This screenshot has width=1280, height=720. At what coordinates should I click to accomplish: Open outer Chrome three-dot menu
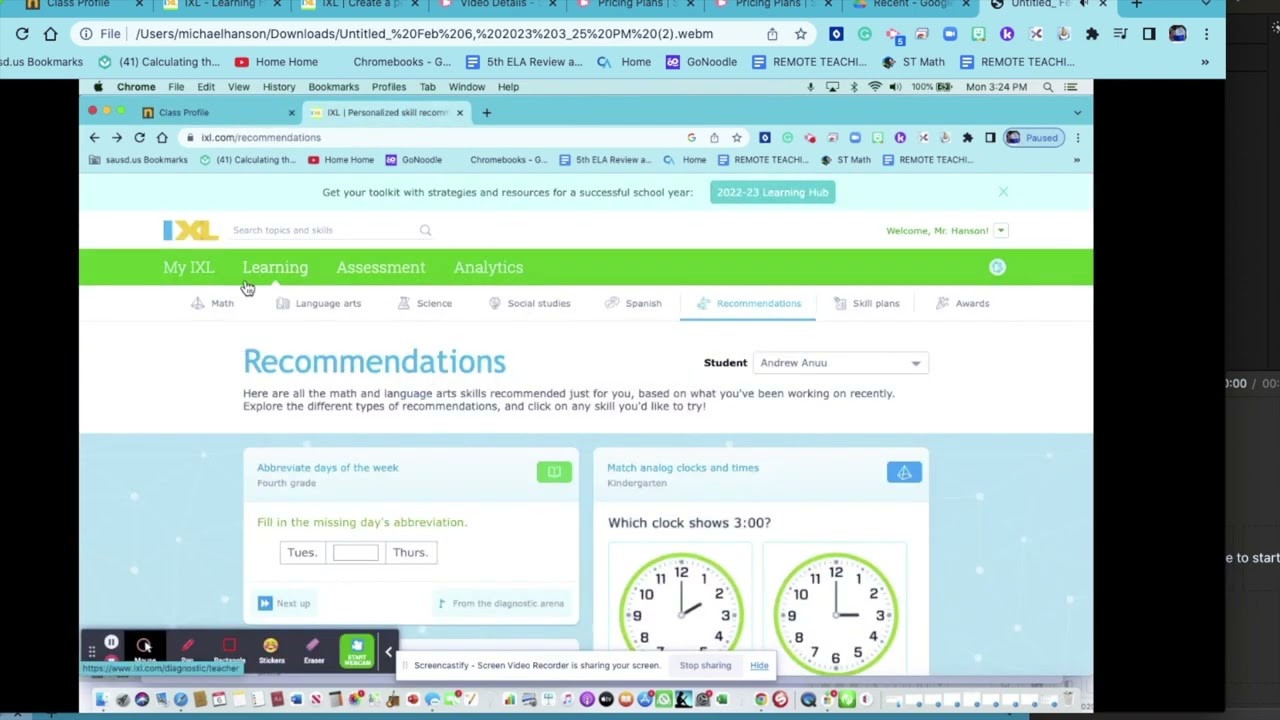click(x=1207, y=34)
